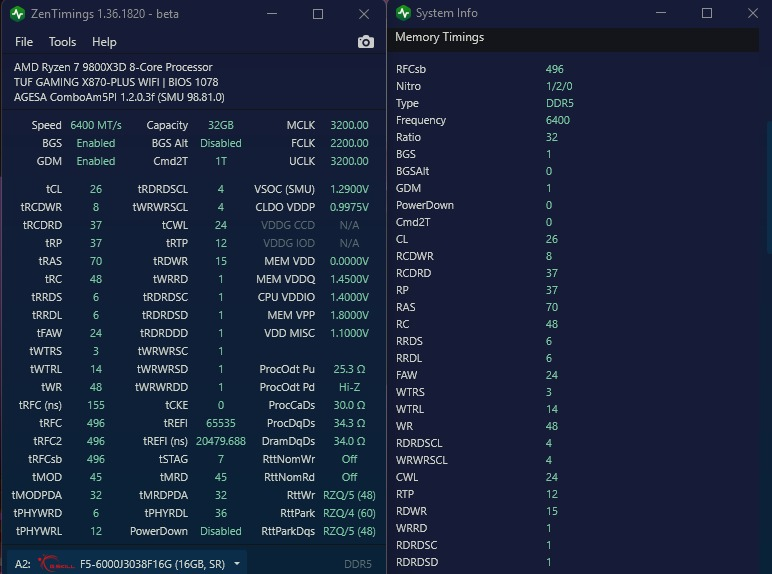
Task: Click the tREFI value 65535
Action: (x=221, y=423)
